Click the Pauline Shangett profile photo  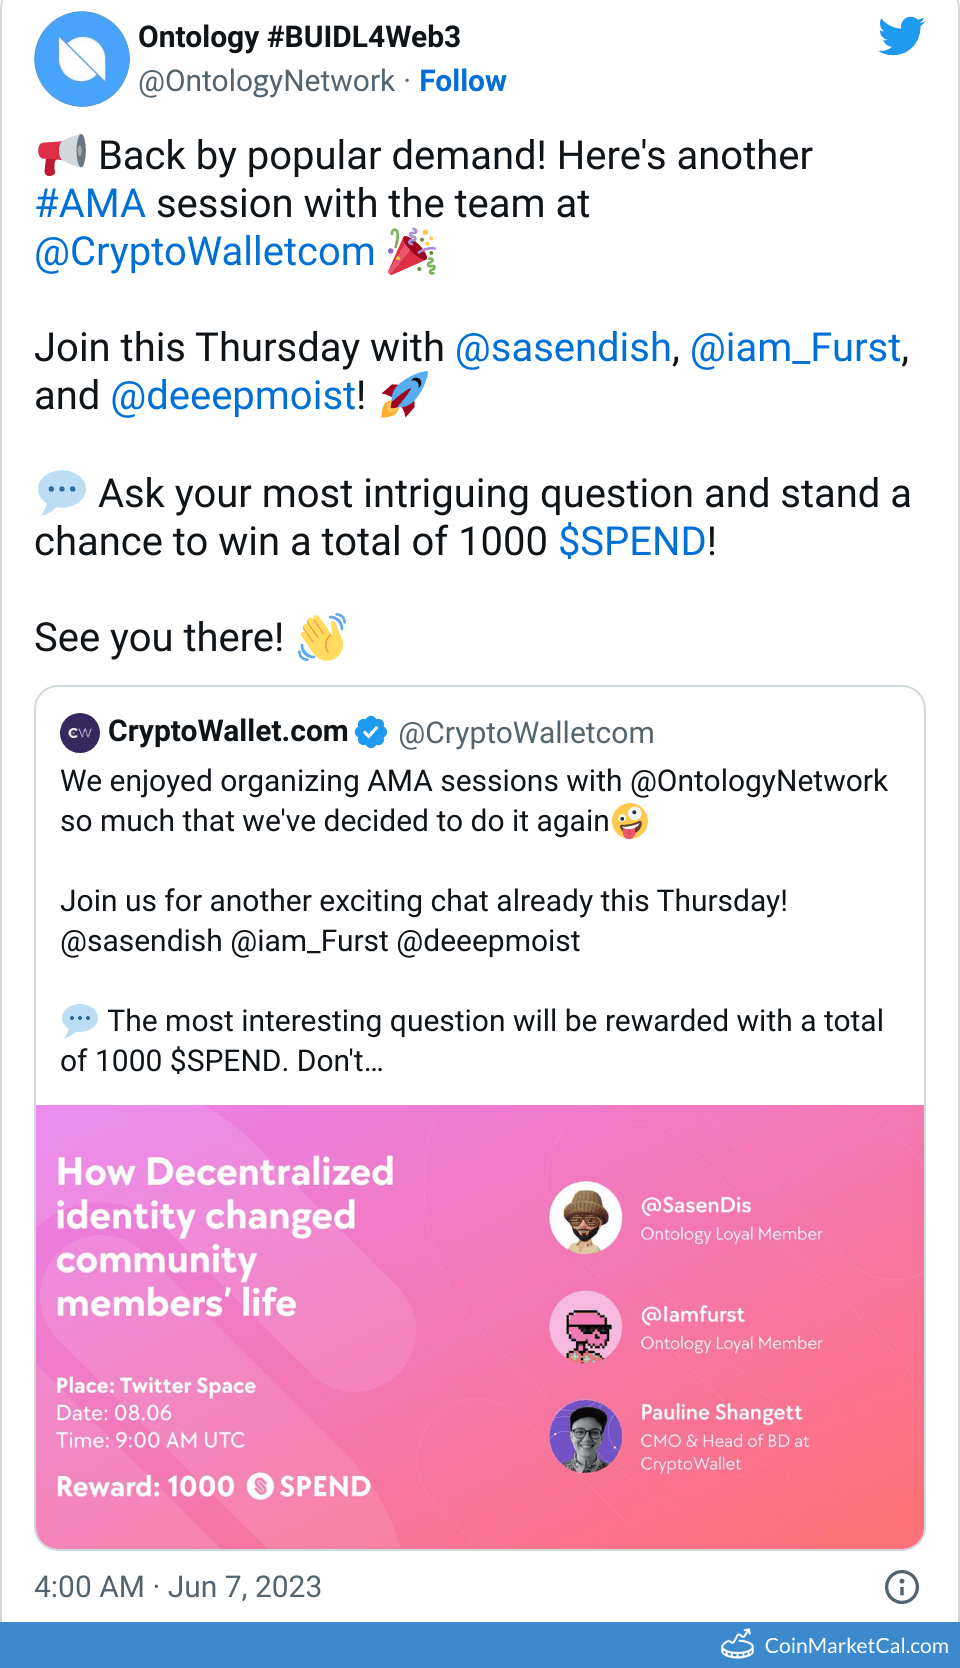tap(586, 1436)
